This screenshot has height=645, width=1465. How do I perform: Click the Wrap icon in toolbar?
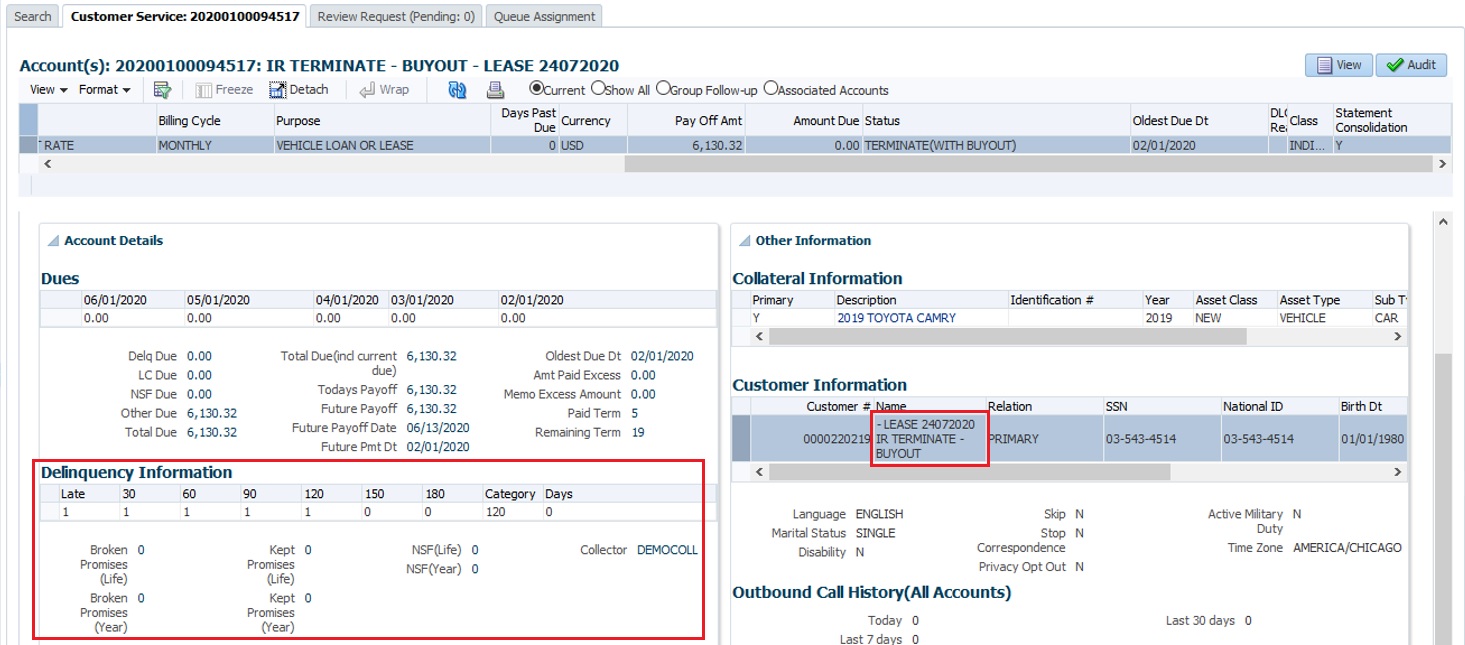(x=385, y=89)
